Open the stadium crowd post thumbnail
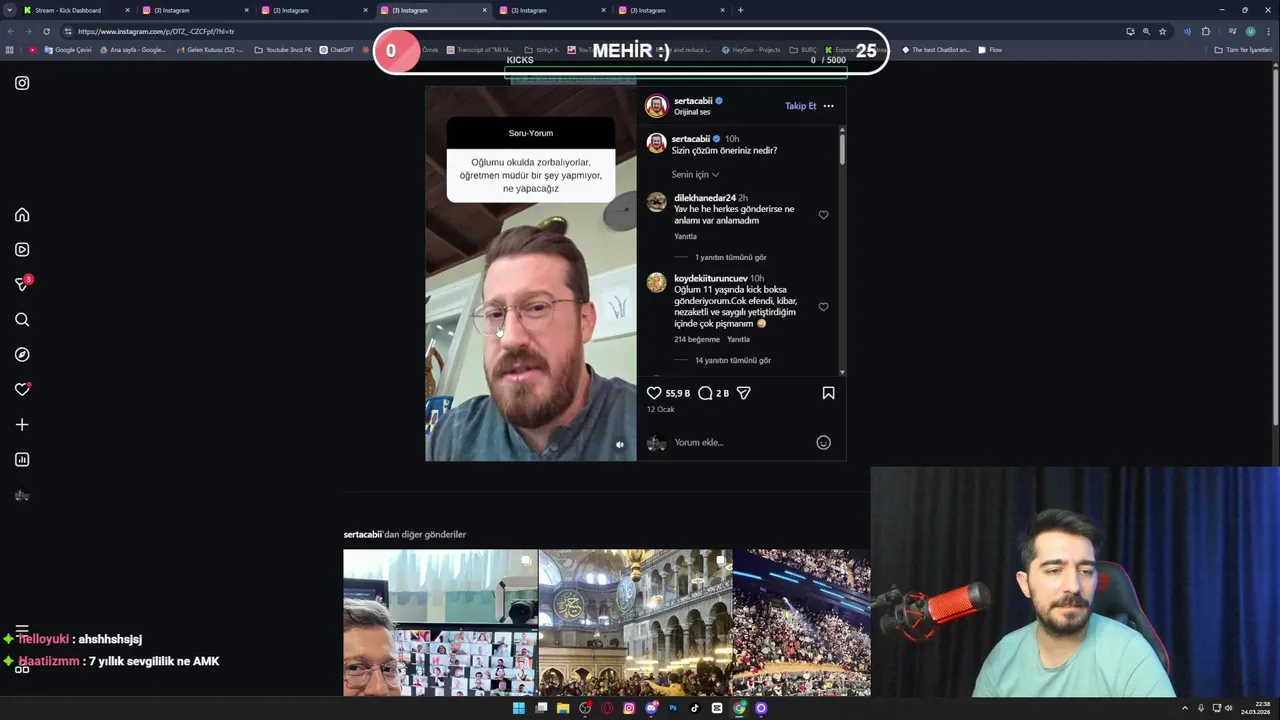The image size is (1280, 720). point(801,622)
